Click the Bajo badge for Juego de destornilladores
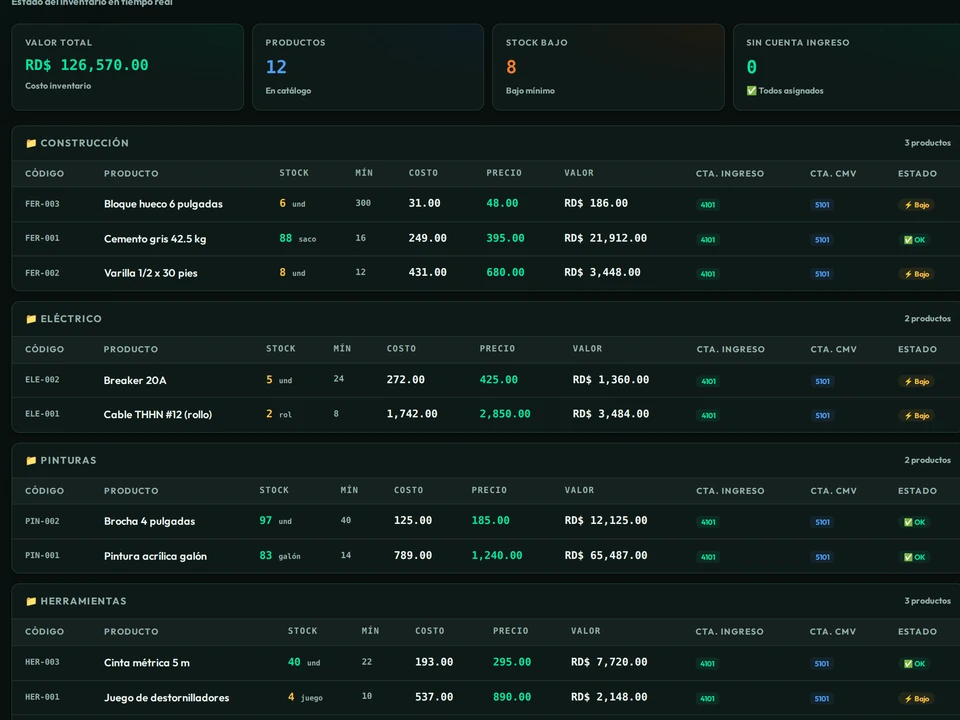 917,699
